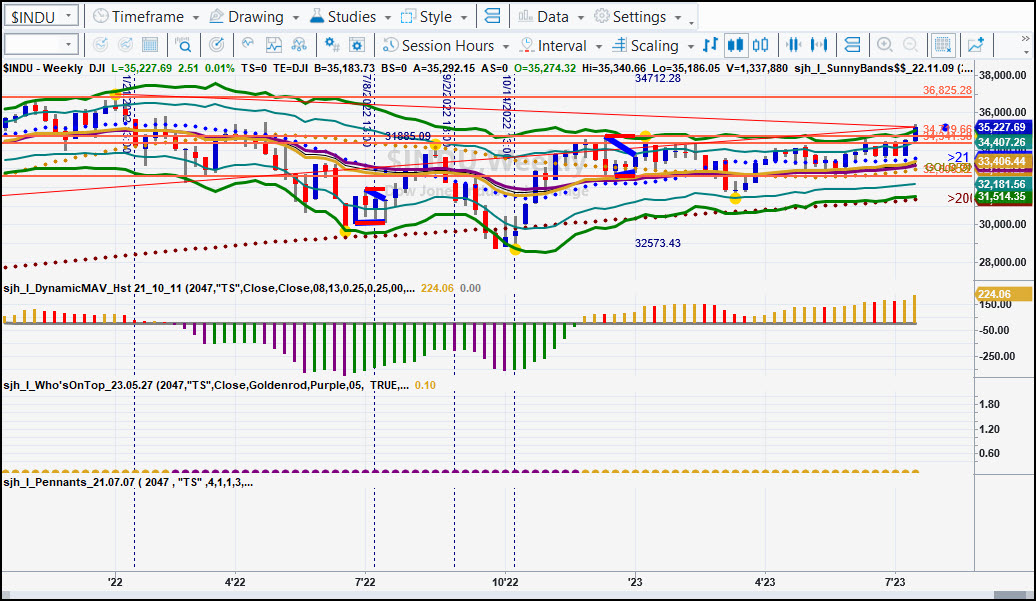Click the gear-in-window settings icon
Image resolution: width=1036 pixels, height=601 pixels.
(357, 45)
